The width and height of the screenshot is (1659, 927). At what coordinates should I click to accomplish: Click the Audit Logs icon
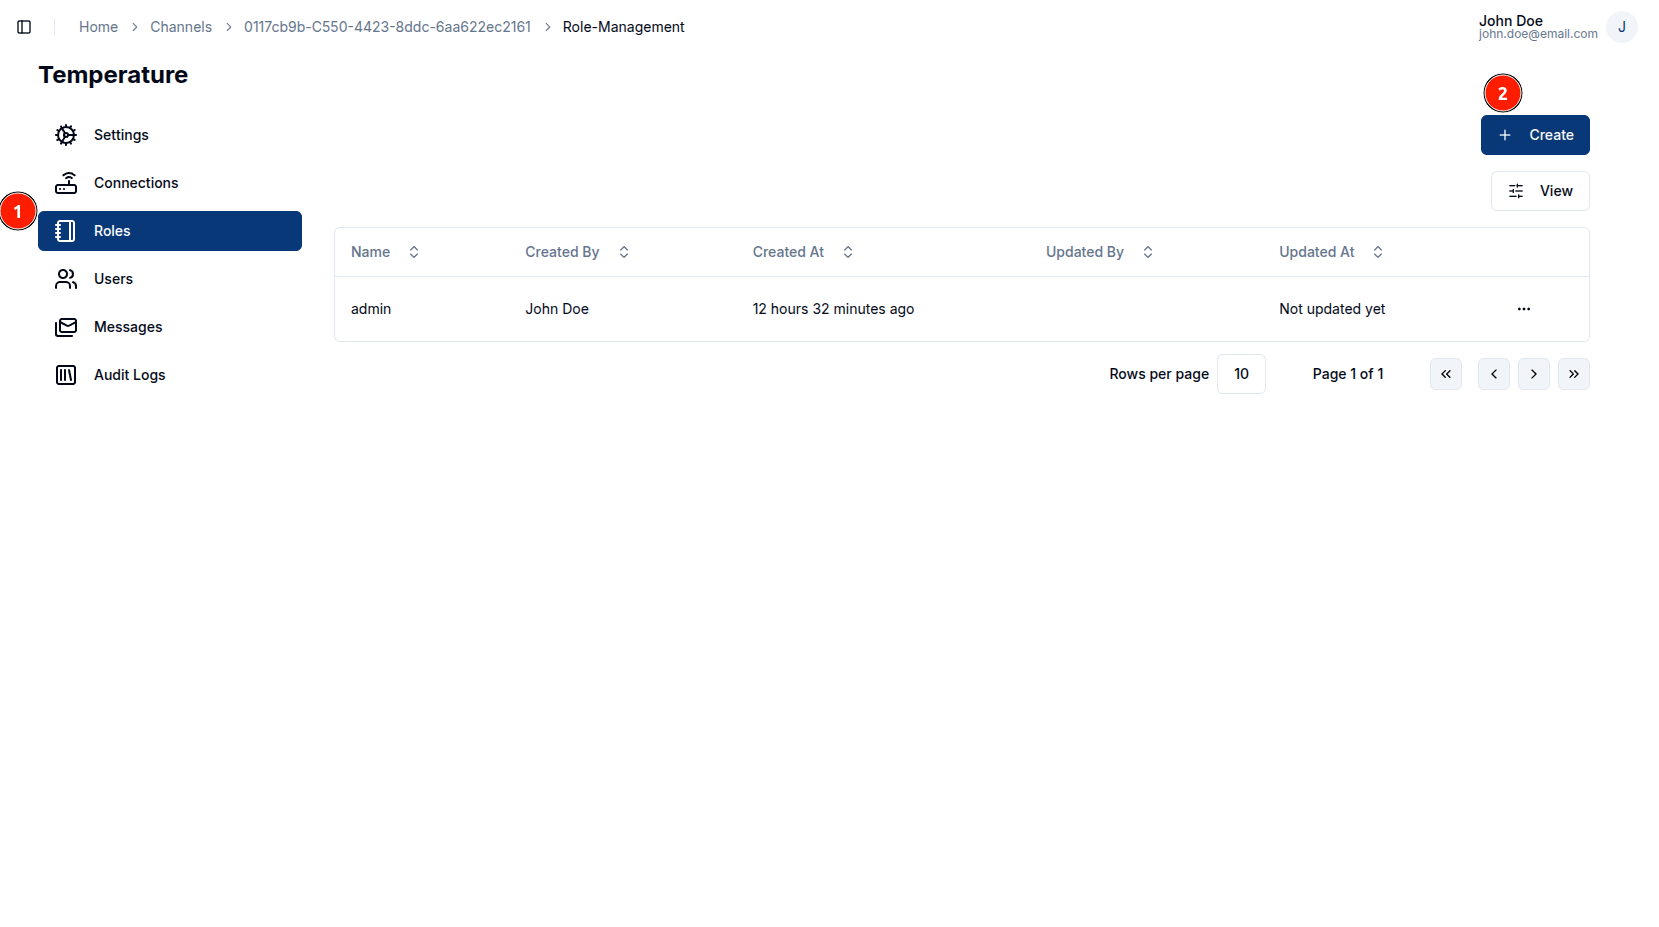[x=66, y=375]
